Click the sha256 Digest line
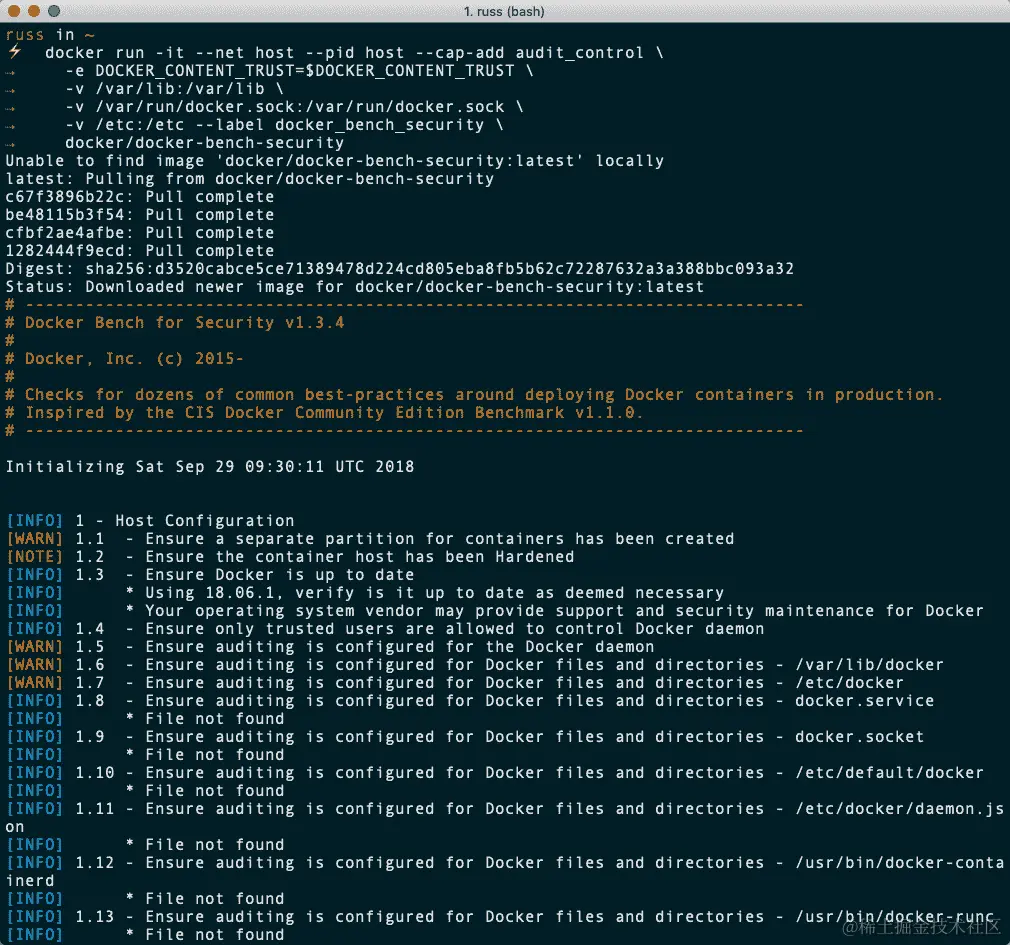 399,269
